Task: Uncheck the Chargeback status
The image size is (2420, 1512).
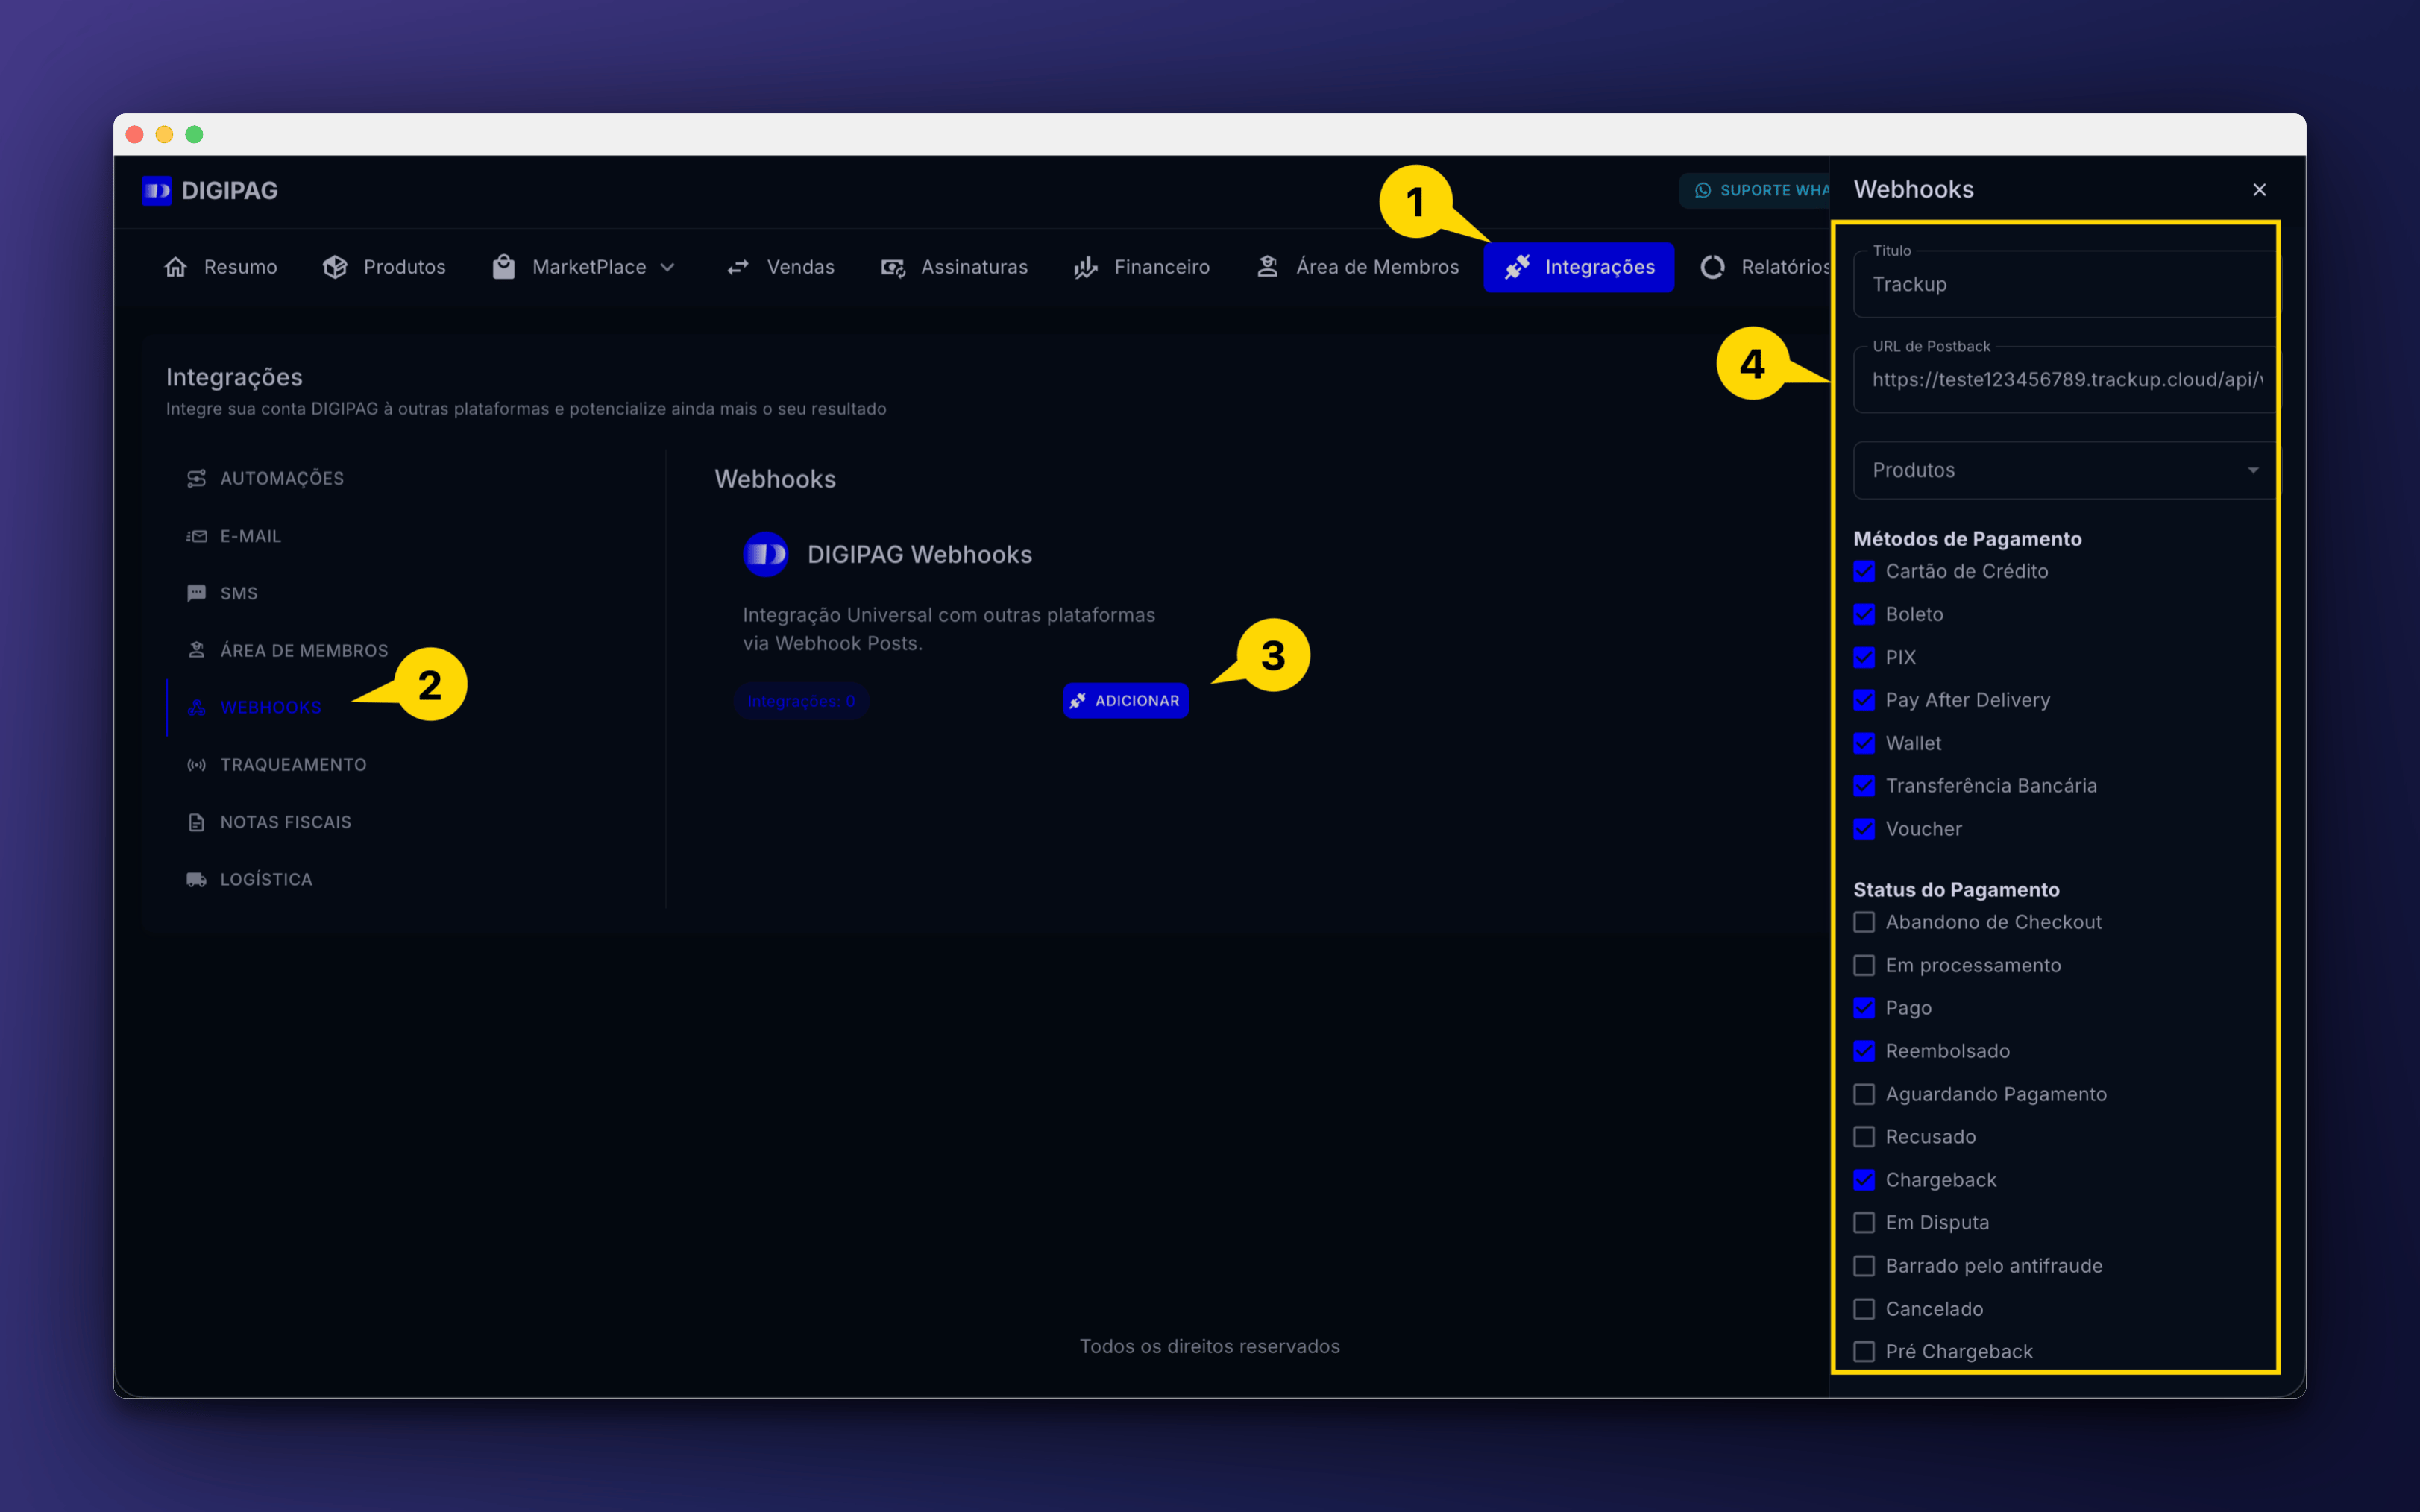Action: [x=1864, y=1181]
